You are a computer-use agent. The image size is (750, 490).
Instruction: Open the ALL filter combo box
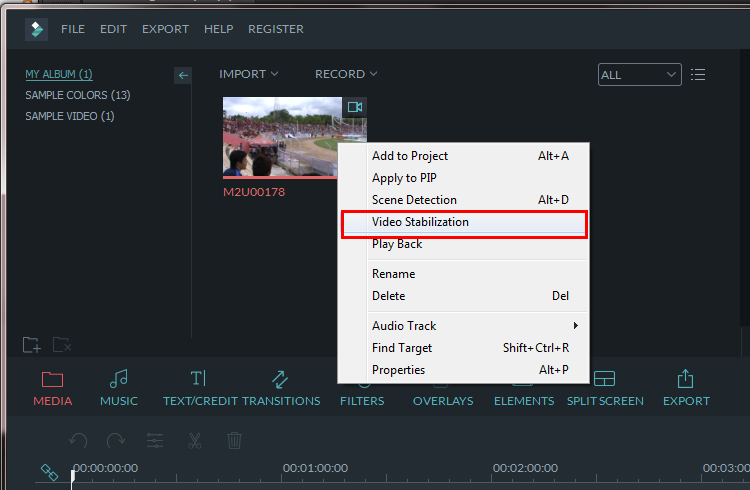tap(640, 75)
